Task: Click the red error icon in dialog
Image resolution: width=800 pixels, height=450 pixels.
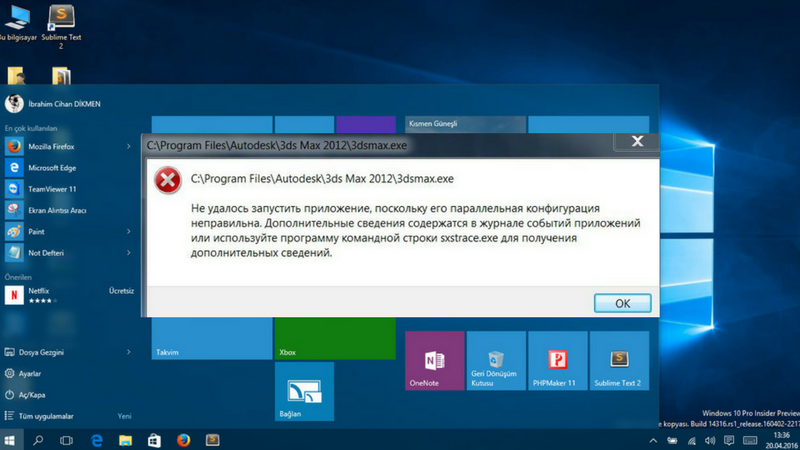Action: tap(168, 180)
